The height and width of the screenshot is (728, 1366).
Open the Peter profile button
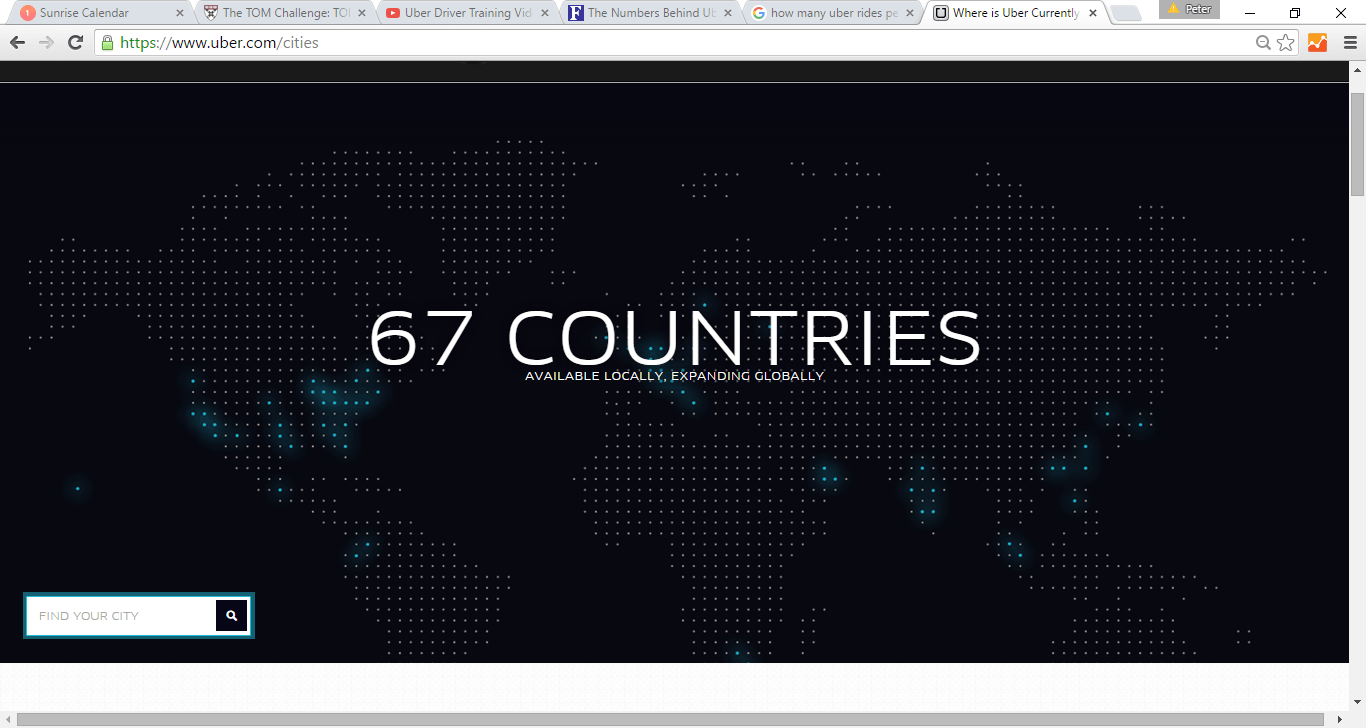[x=1189, y=9]
